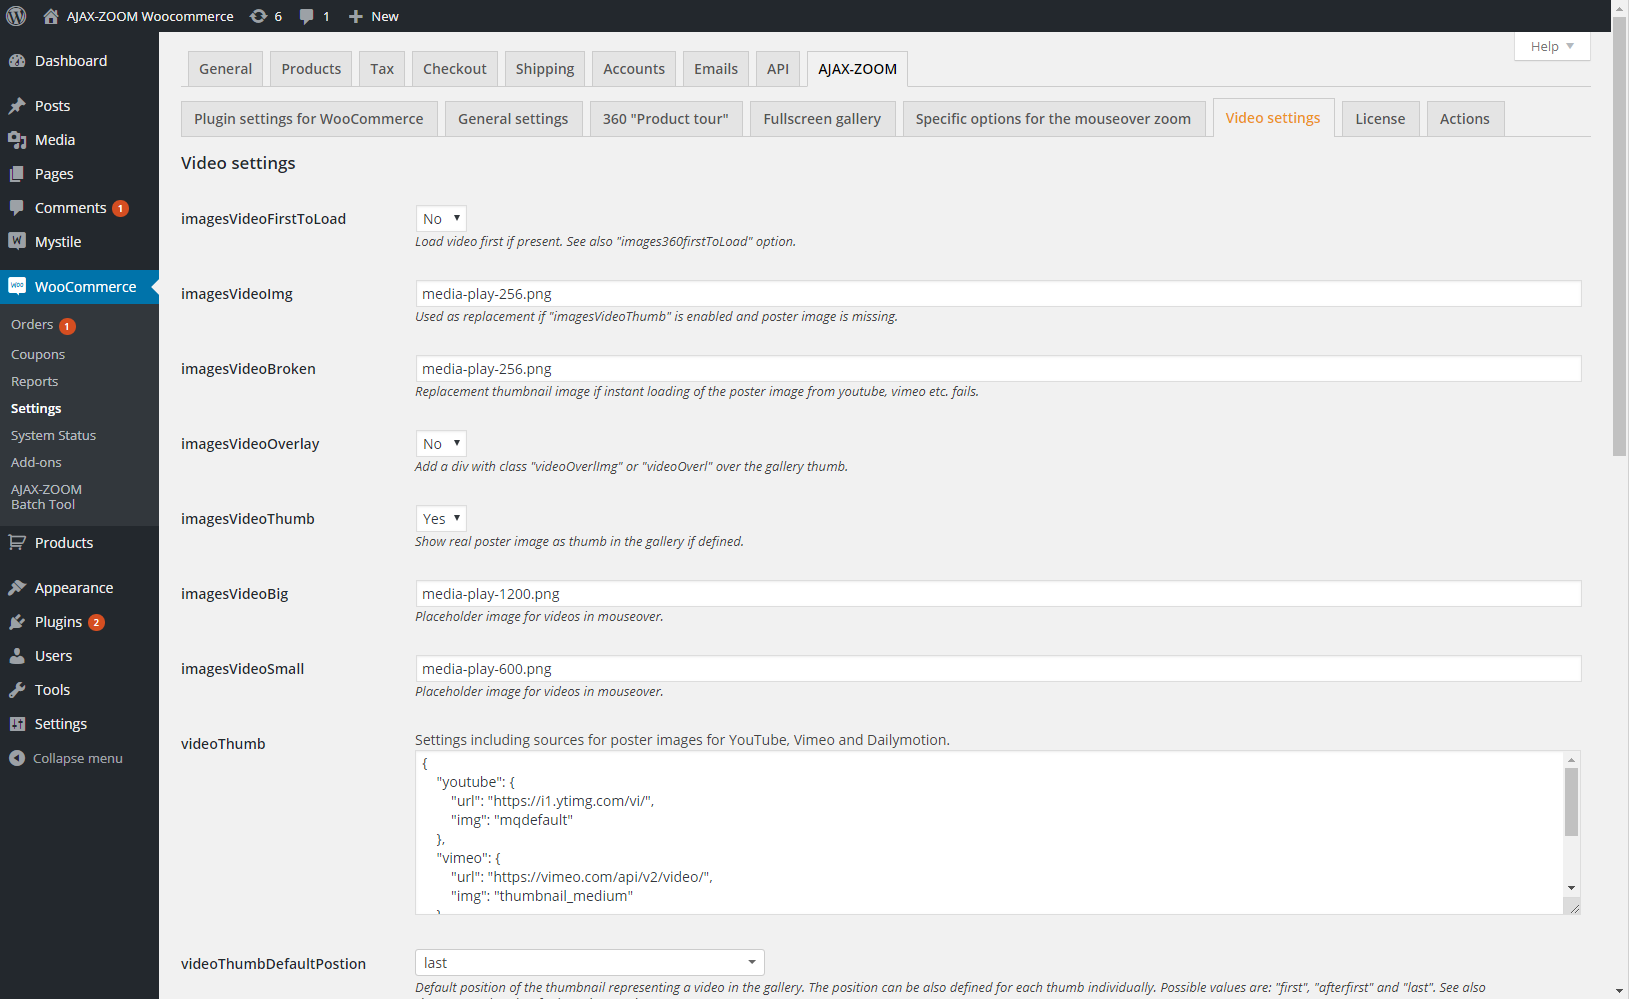Open Specific options for mouseover zoom subtab
The height and width of the screenshot is (999, 1629).
pyautogui.click(x=1054, y=119)
